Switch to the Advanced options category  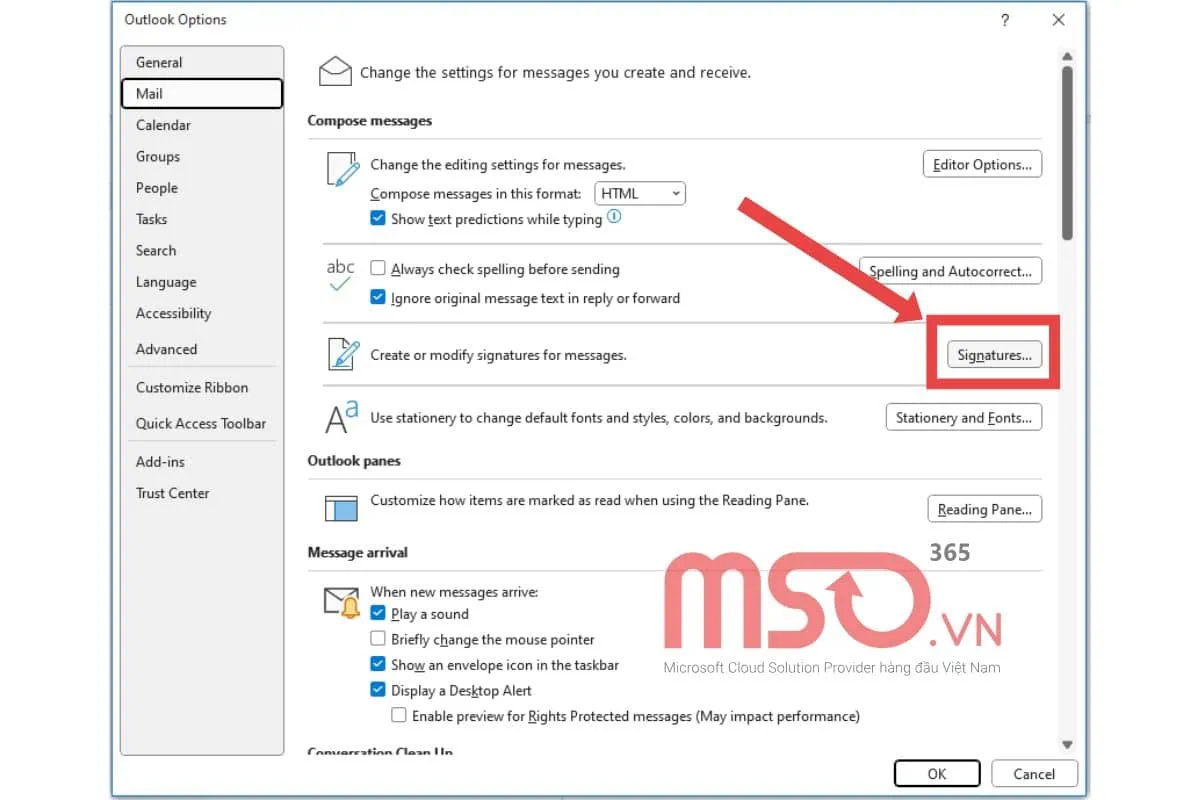click(x=166, y=349)
